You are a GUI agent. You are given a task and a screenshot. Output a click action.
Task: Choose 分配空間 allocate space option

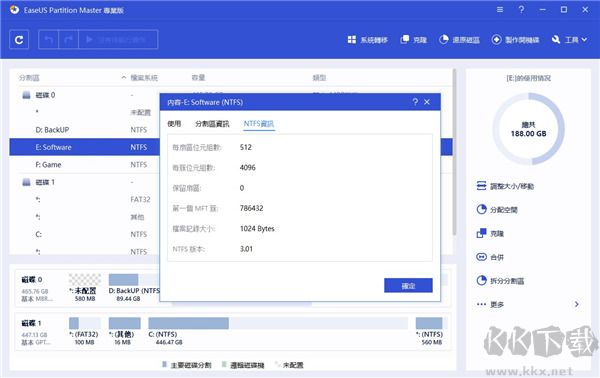[x=497, y=210]
